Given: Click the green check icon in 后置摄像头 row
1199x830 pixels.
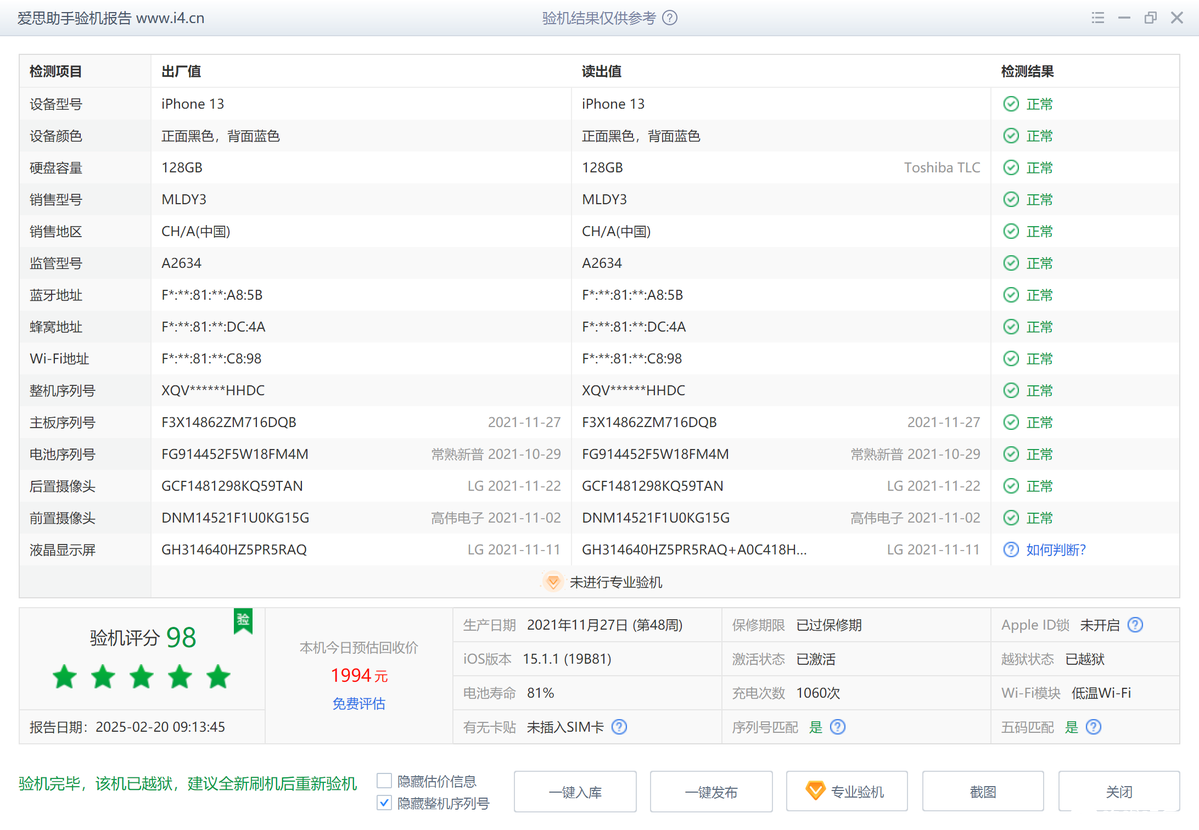Looking at the screenshot, I should pyautogui.click(x=1011, y=486).
